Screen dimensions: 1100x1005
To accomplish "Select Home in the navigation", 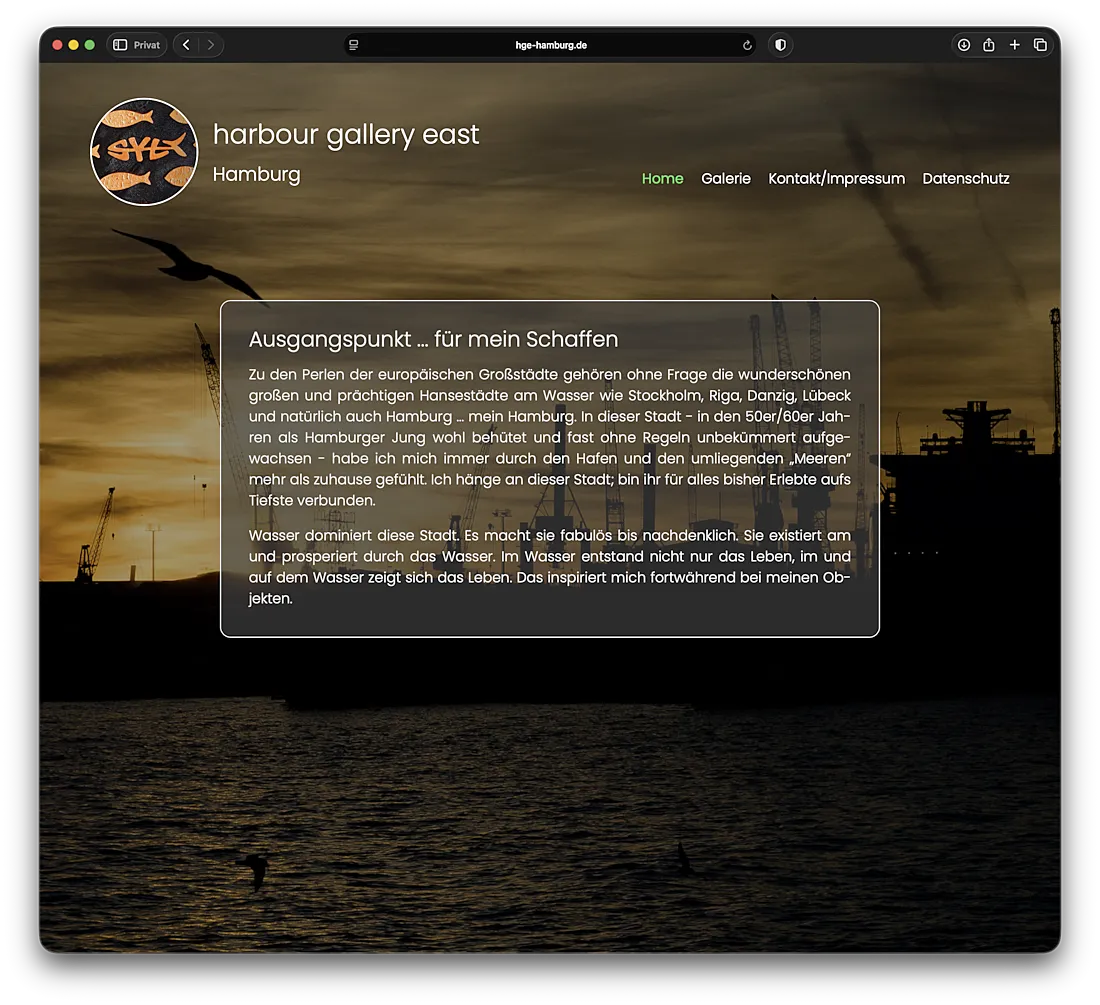I will point(662,179).
